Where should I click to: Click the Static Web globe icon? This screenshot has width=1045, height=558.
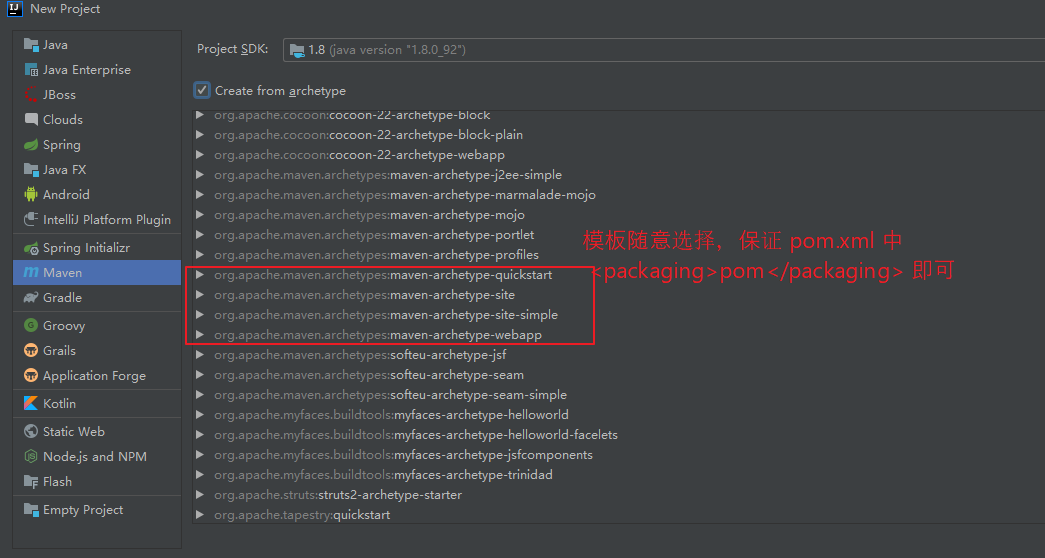(x=31, y=431)
